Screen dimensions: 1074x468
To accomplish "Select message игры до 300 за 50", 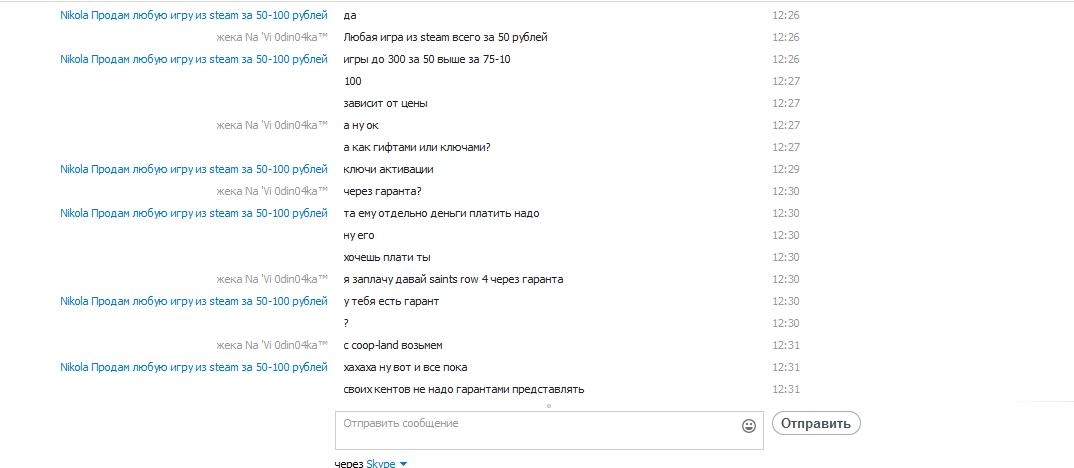I will (x=427, y=60).
